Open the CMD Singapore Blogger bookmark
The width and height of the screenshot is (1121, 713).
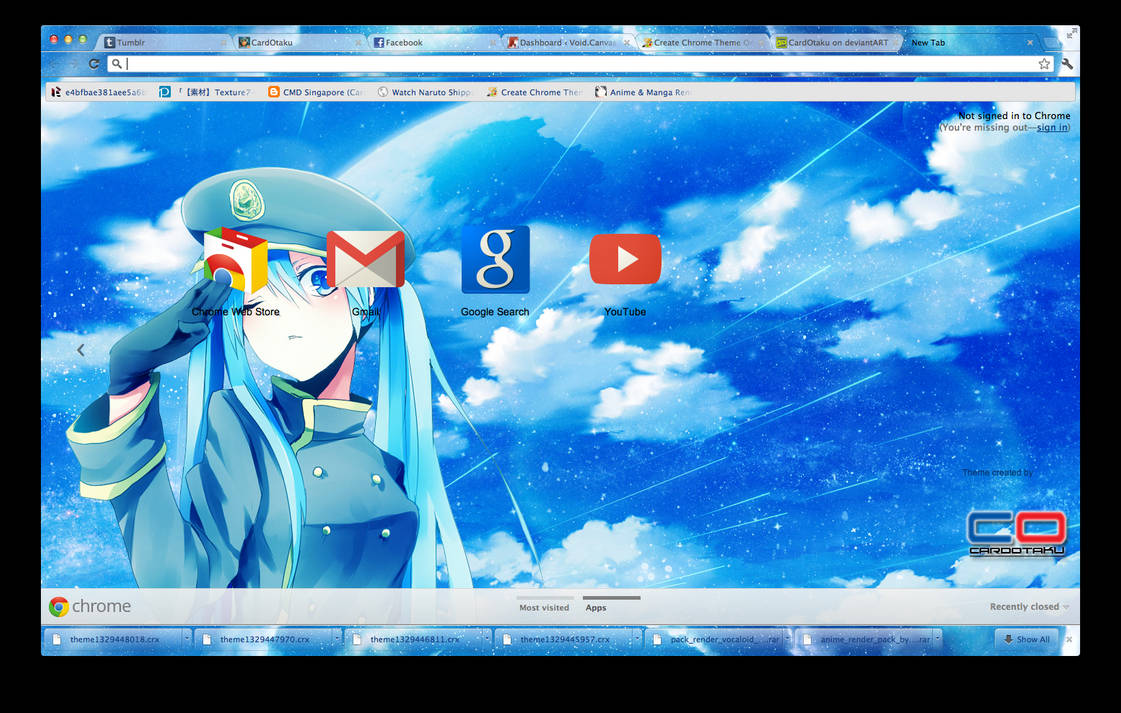tap(316, 92)
